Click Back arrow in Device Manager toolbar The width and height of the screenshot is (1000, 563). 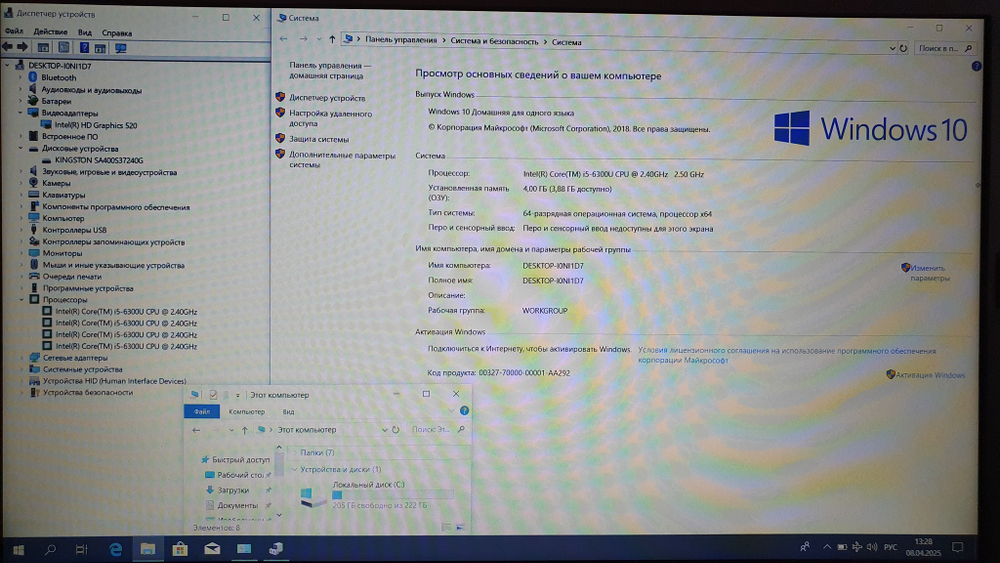point(8,47)
